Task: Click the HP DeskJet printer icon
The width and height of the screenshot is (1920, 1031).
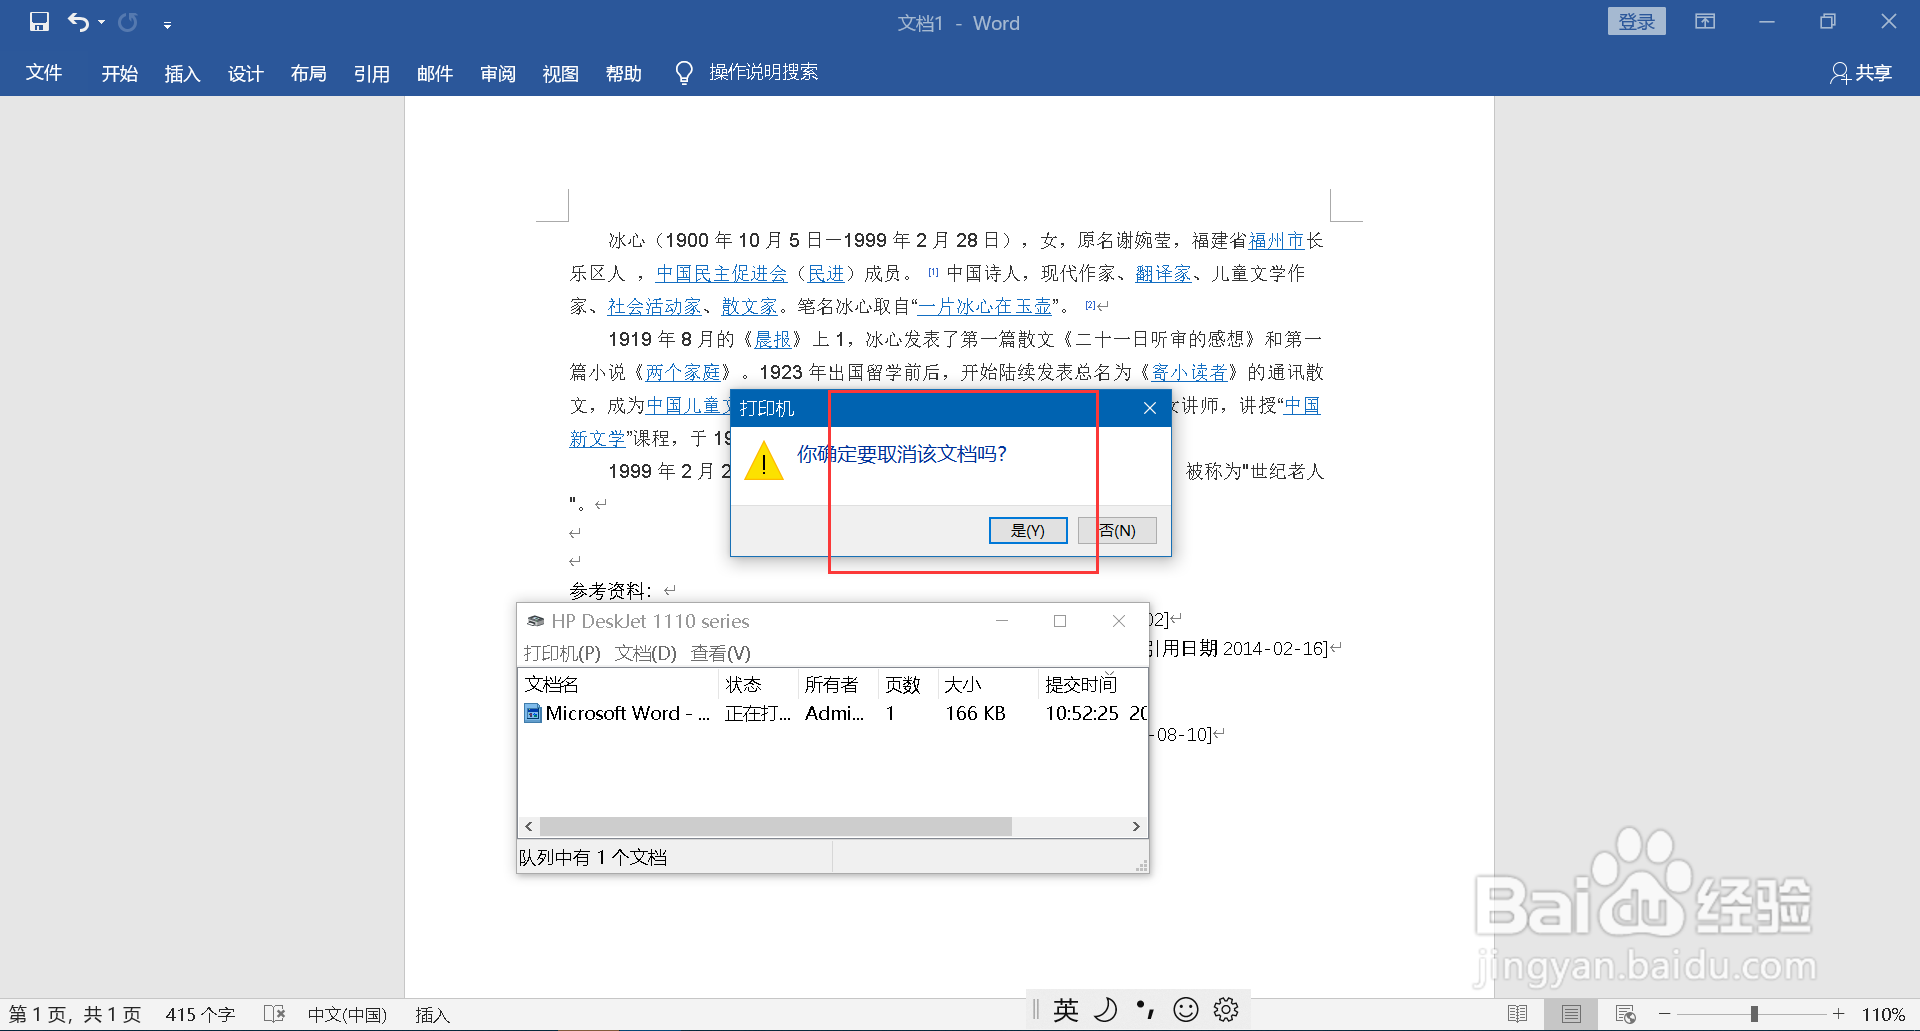Action: (536, 621)
